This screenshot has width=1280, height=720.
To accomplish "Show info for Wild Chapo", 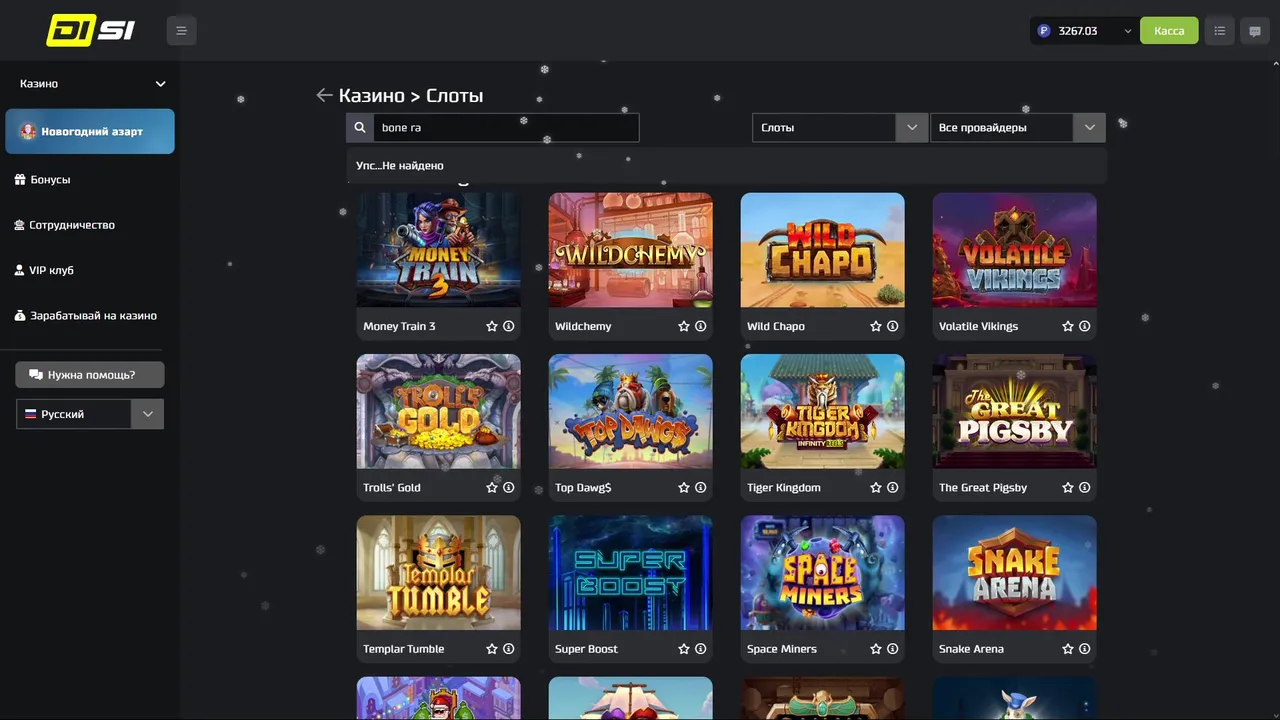I will (892, 326).
